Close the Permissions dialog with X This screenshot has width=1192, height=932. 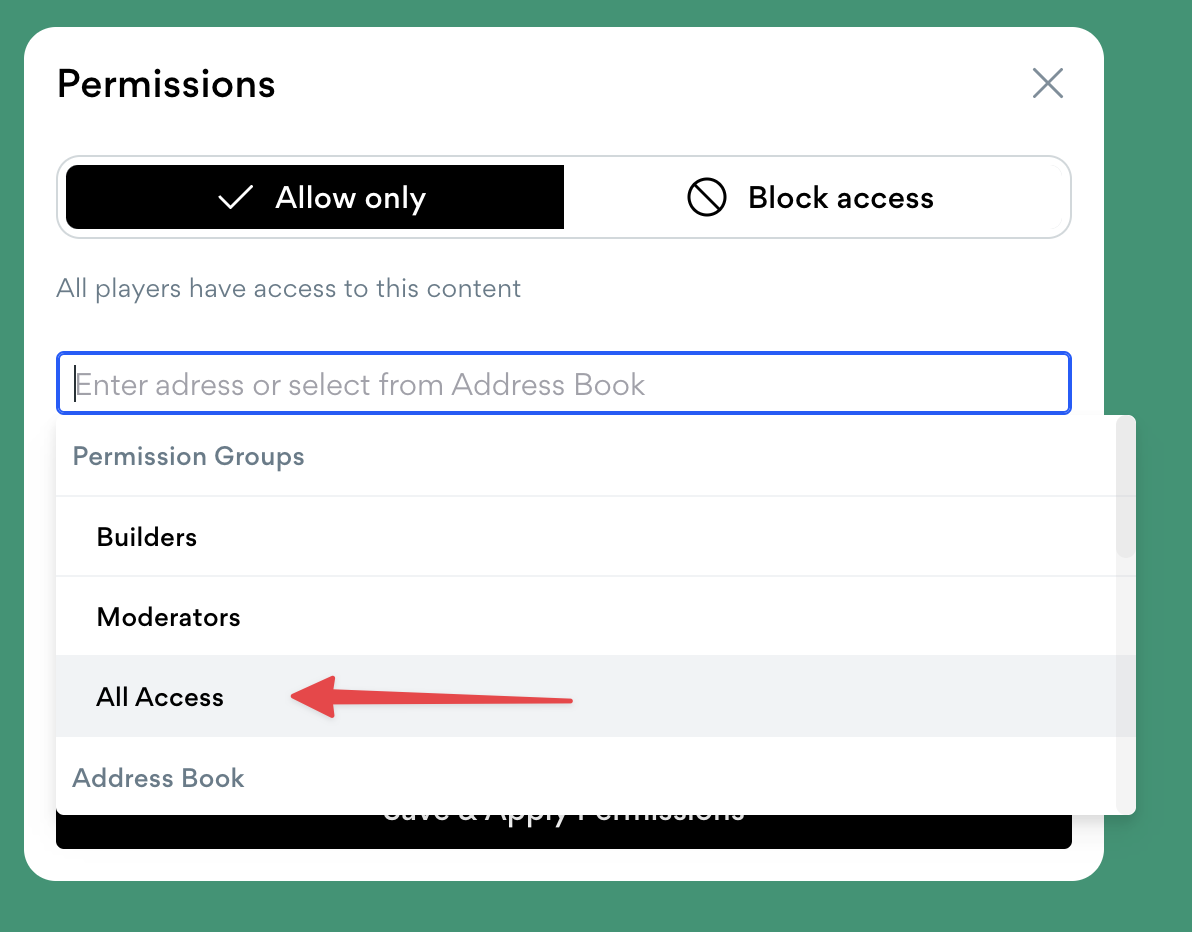coord(1047,83)
